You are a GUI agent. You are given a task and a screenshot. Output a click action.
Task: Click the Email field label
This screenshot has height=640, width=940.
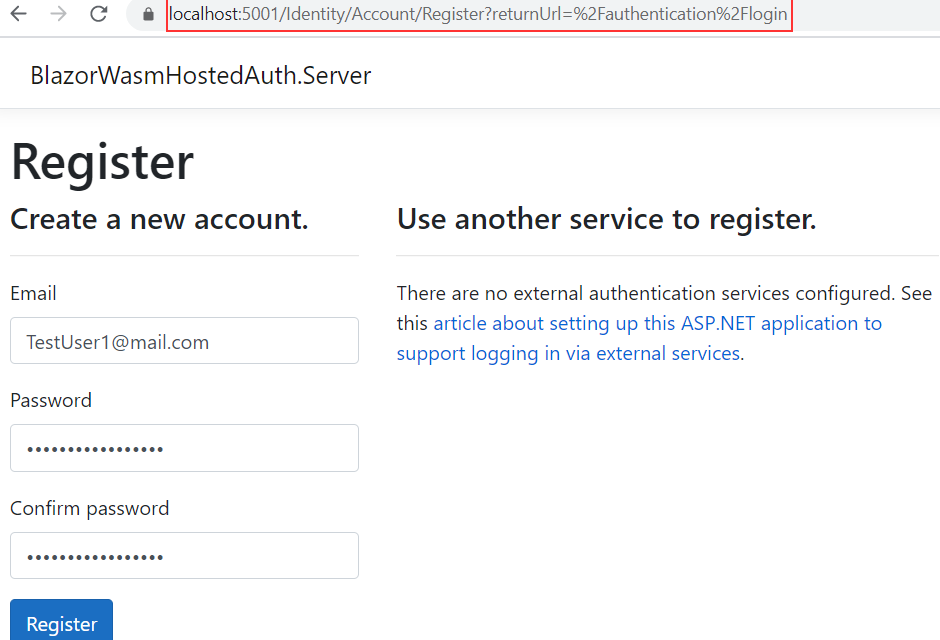pyautogui.click(x=33, y=293)
